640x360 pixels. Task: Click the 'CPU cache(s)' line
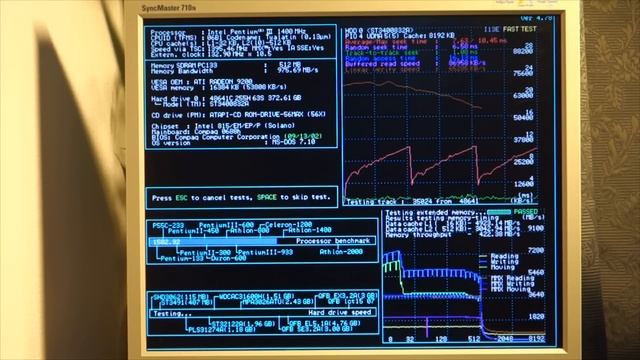[220, 42]
